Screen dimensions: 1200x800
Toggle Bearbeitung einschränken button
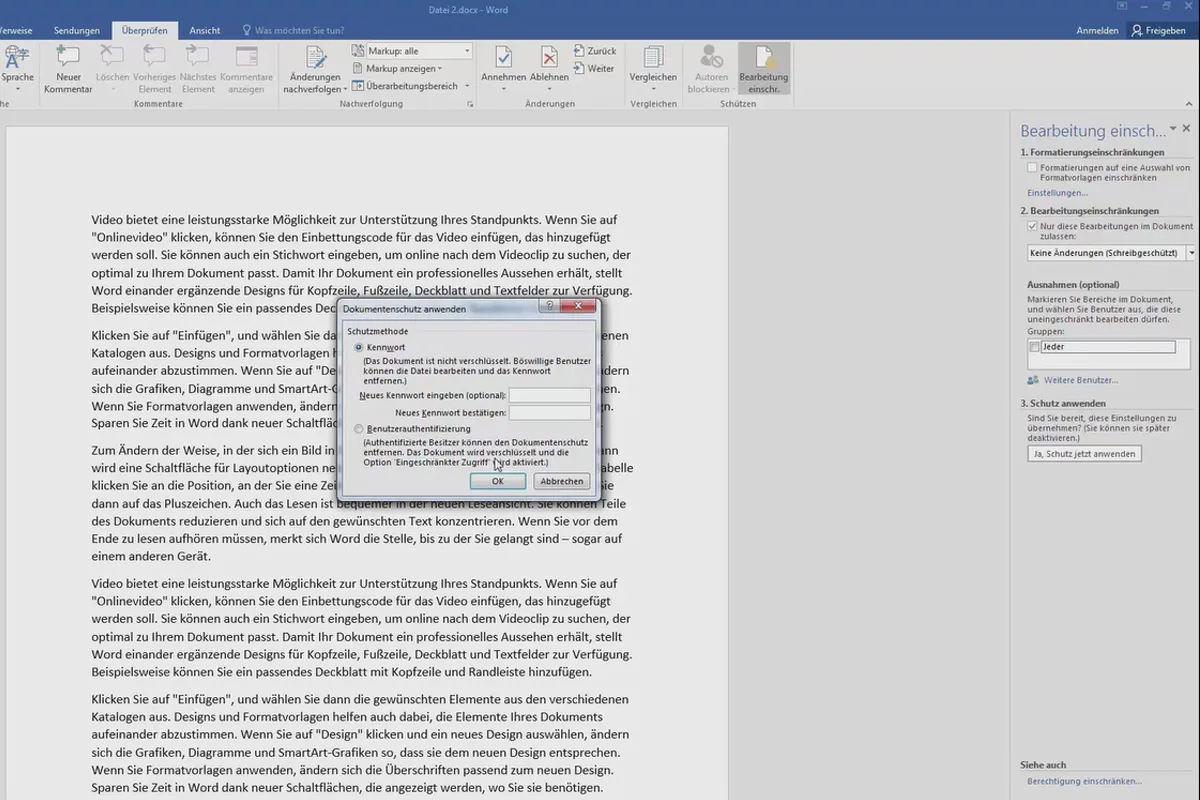[x=764, y=69]
